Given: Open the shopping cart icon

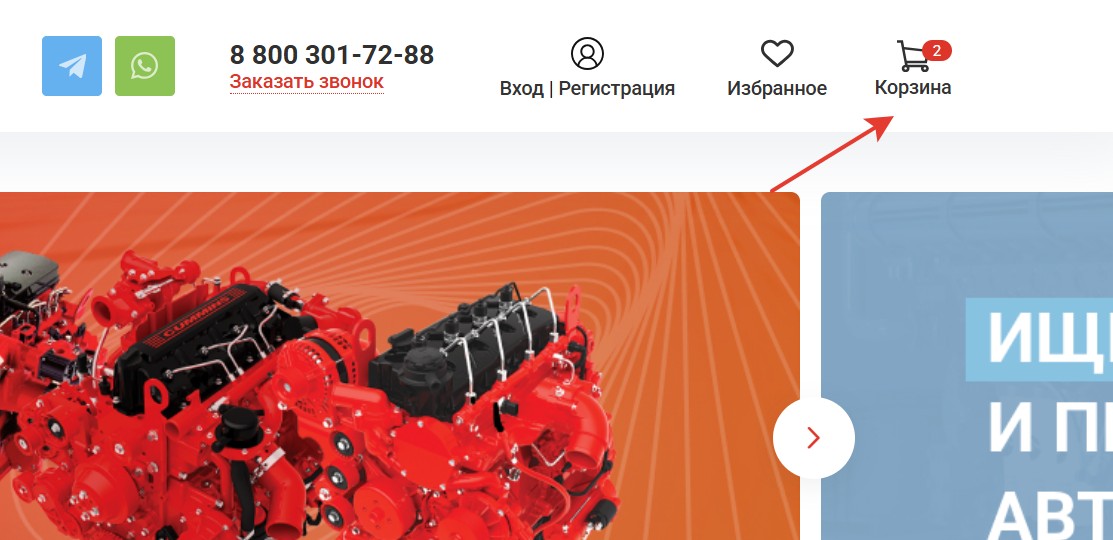Looking at the screenshot, I should click(912, 56).
